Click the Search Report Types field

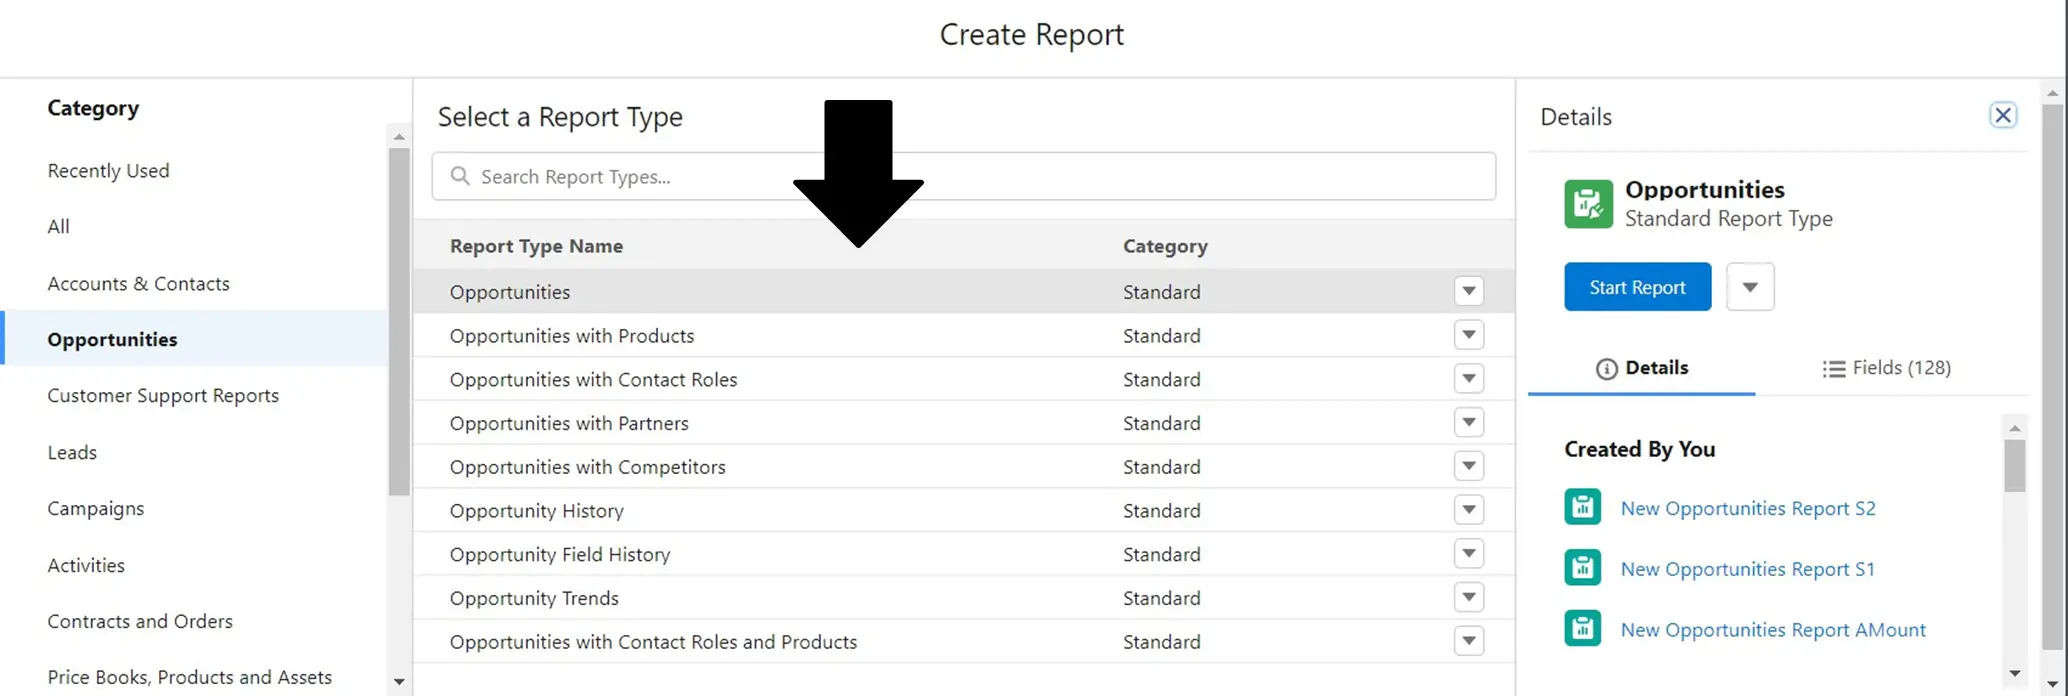(x=980, y=176)
